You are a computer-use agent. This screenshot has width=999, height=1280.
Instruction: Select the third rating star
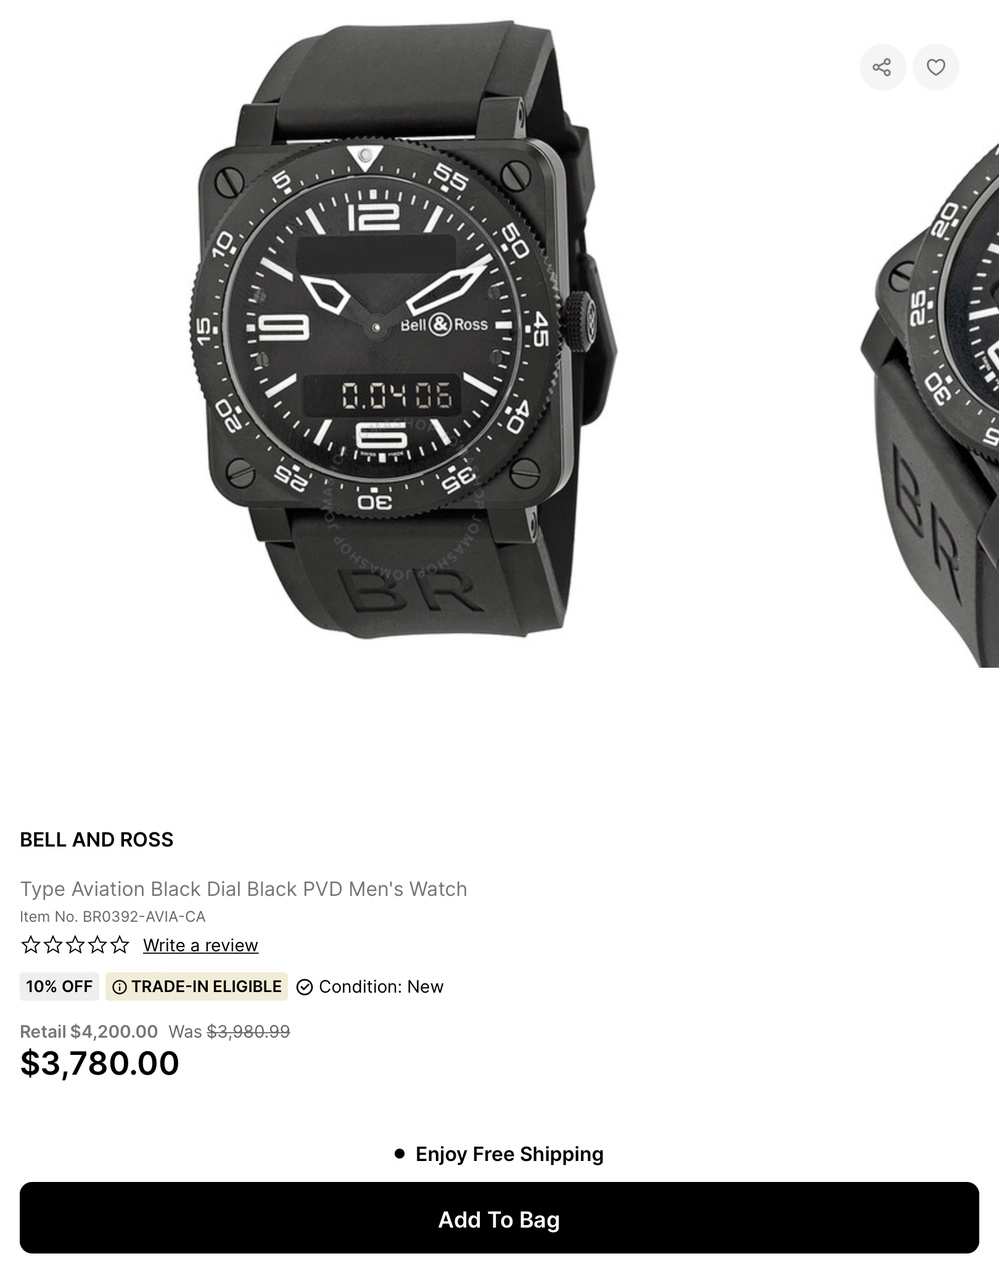[75, 945]
